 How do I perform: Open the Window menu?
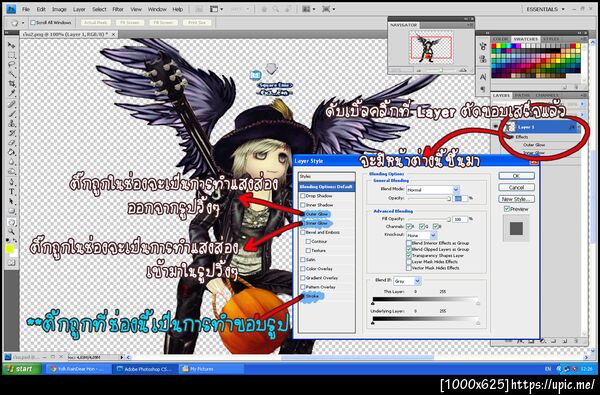157,9
